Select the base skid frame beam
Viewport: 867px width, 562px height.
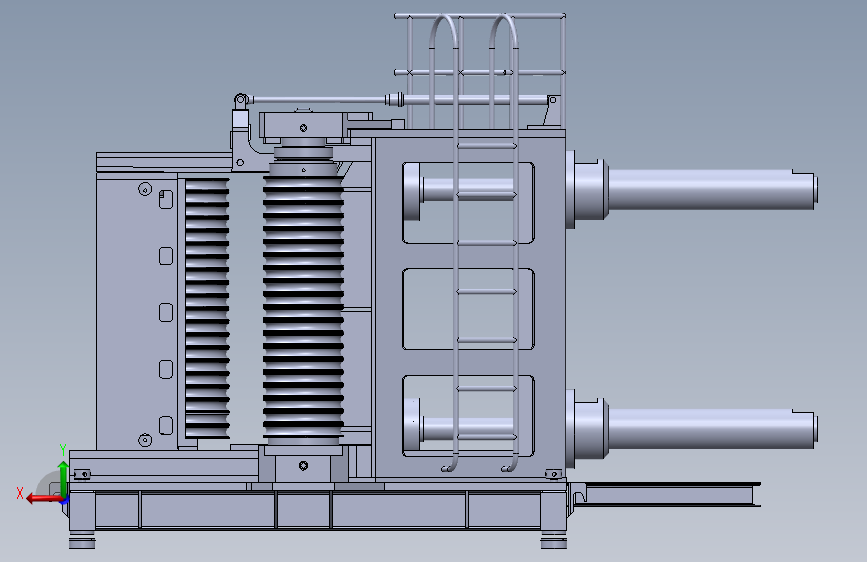(318, 510)
